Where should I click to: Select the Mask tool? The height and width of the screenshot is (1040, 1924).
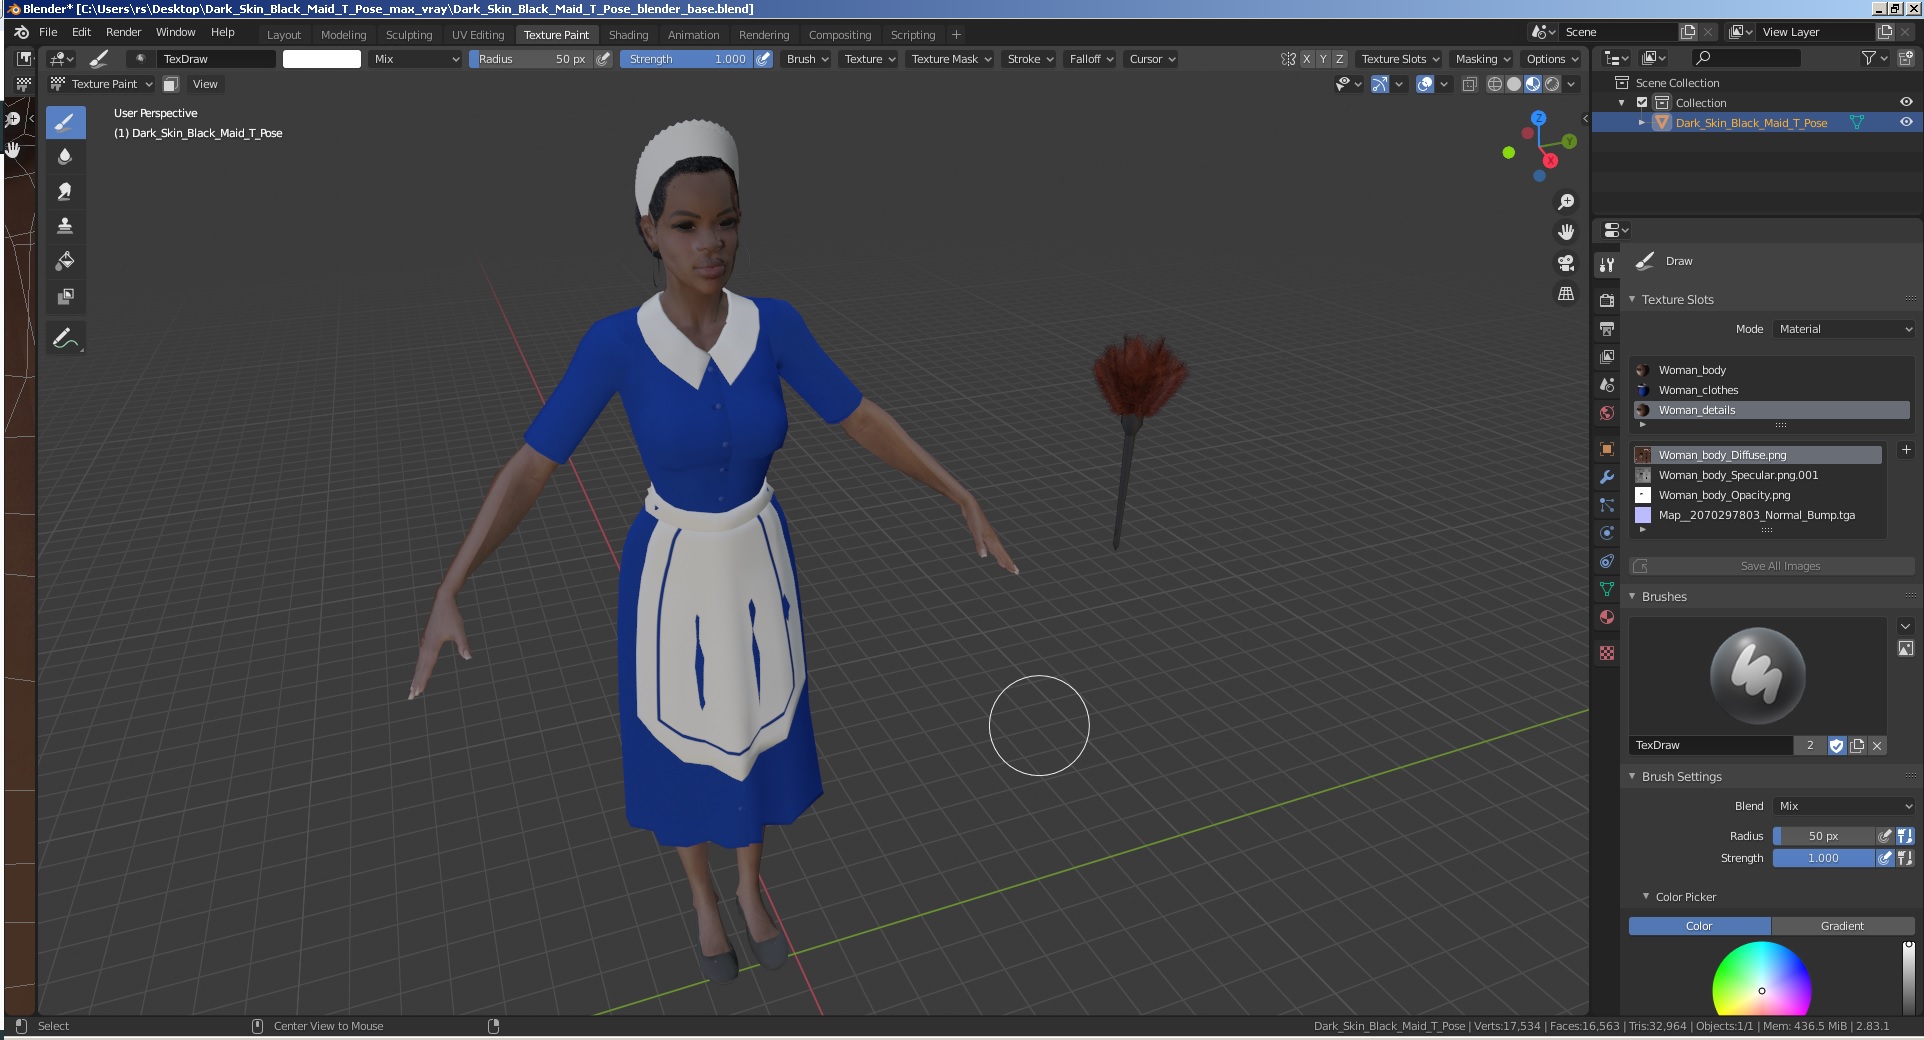click(65, 296)
